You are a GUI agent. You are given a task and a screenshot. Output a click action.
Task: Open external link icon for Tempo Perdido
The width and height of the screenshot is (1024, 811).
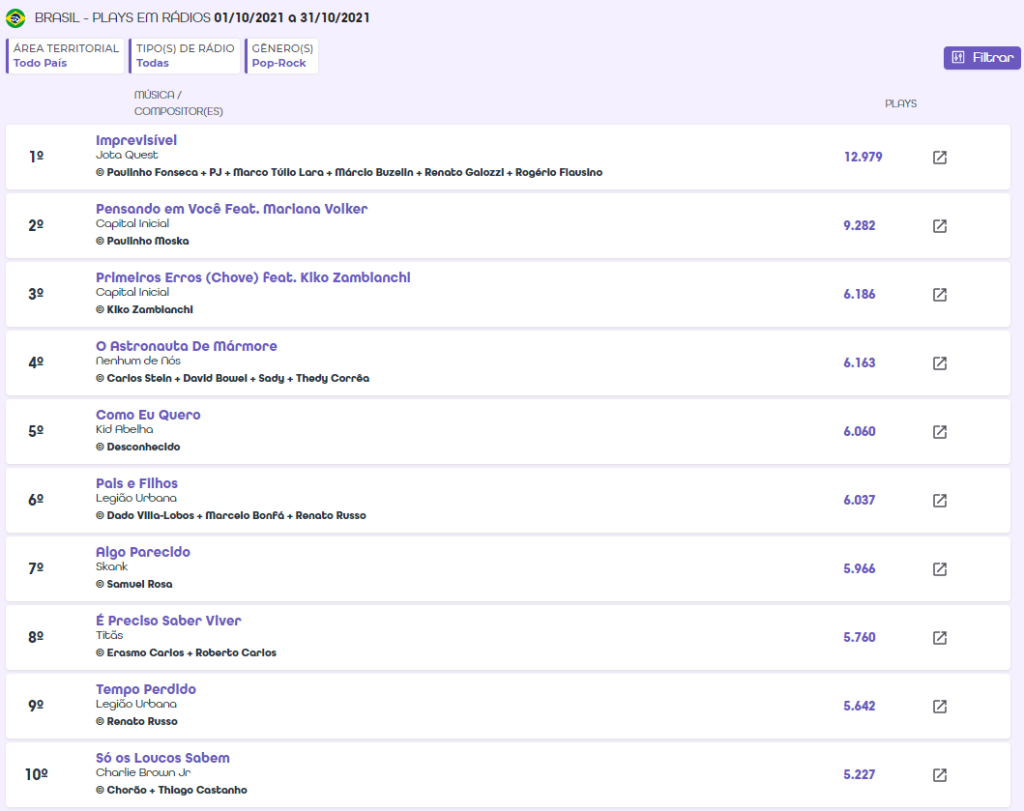coord(939,706)
